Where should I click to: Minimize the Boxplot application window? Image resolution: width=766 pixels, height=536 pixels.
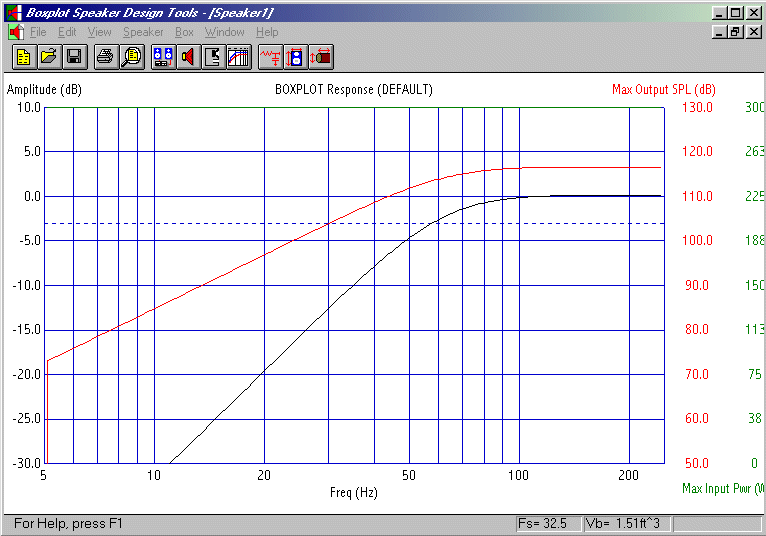718,13
